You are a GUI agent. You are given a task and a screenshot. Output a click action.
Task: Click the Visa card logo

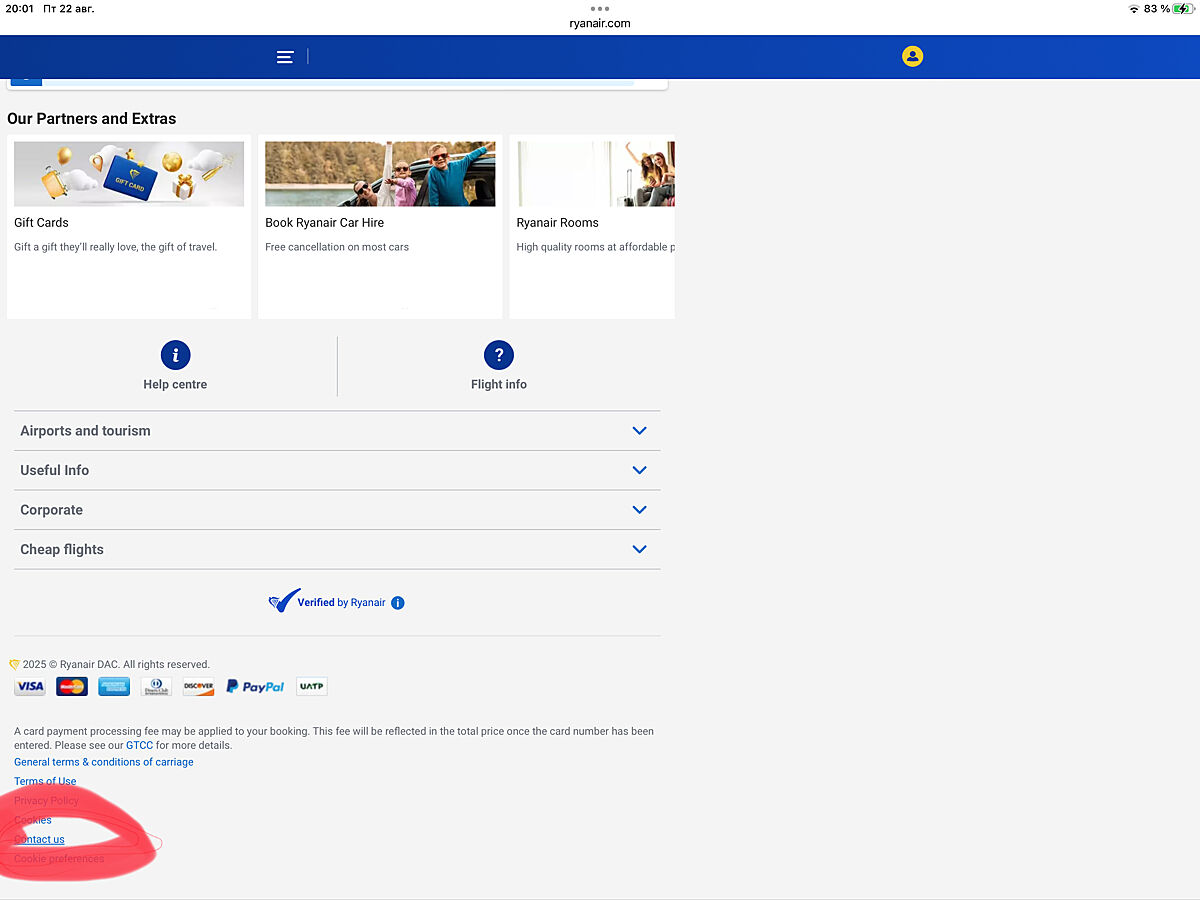pos(30,687)
